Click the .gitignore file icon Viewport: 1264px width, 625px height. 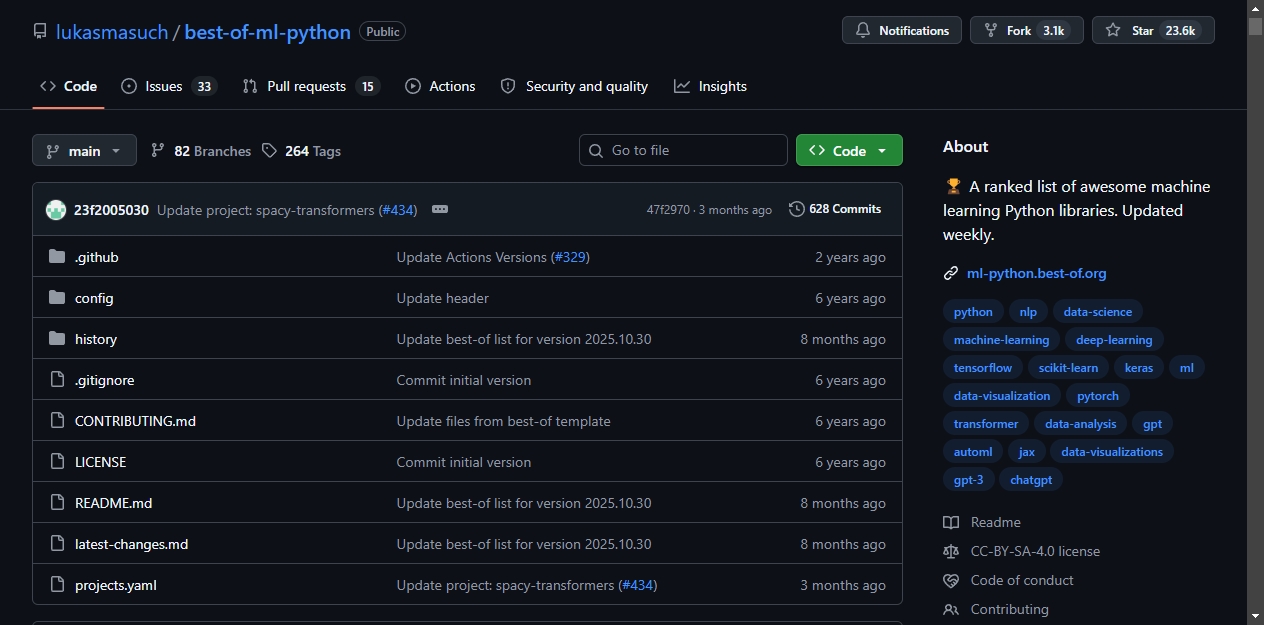[57, 380]
